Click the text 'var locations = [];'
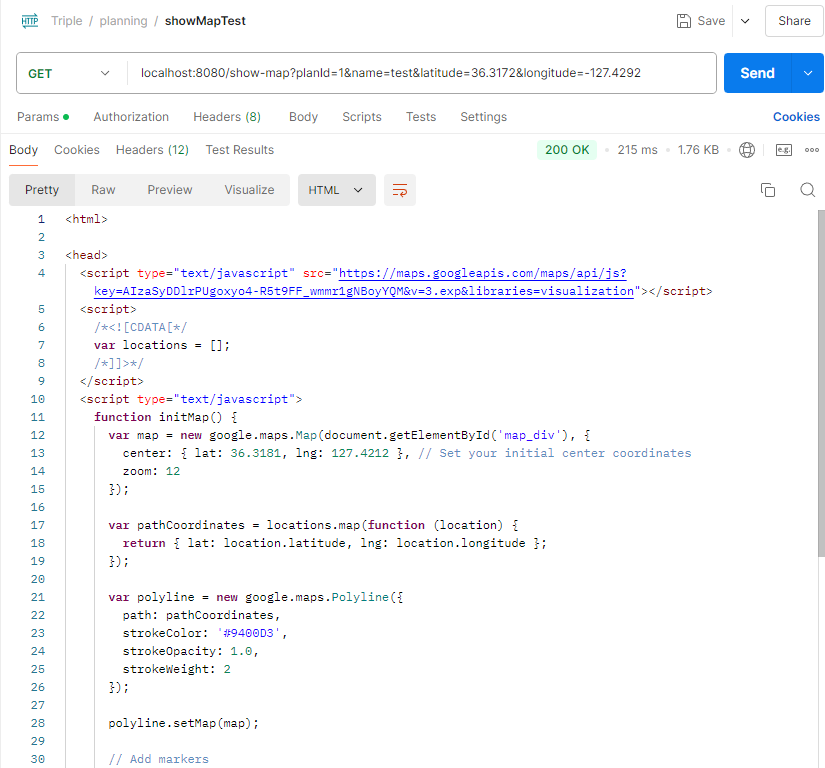This screenshot has width=825, height=768. 162,346
